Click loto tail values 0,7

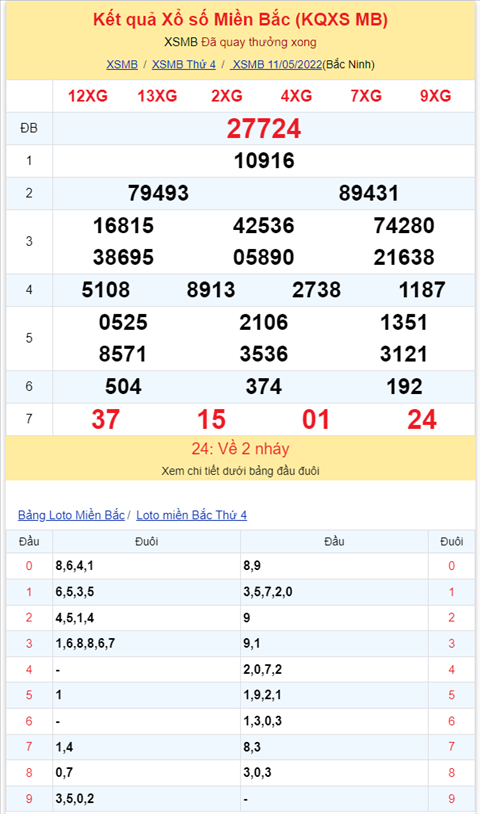64,773
